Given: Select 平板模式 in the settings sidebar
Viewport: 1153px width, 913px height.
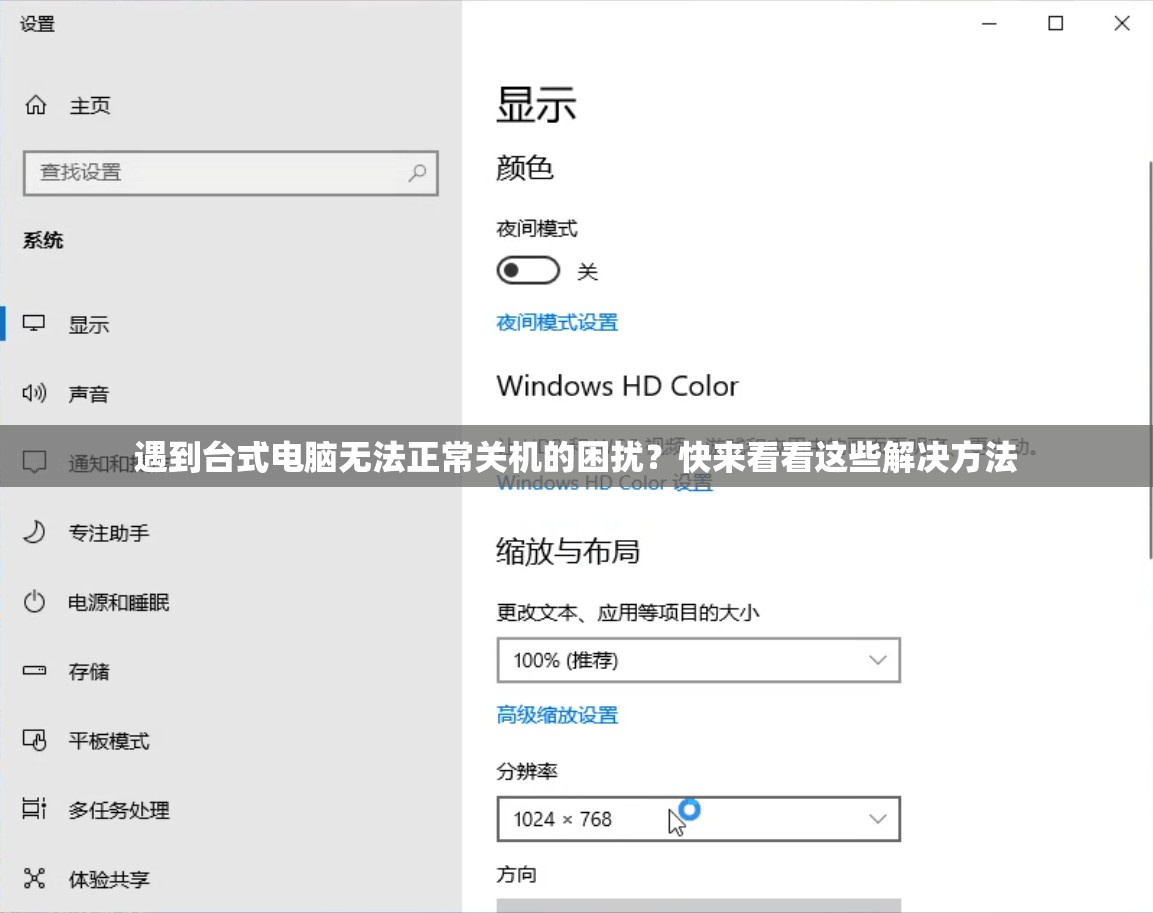Looking at the screenshot, I should [x=109, y=740].
